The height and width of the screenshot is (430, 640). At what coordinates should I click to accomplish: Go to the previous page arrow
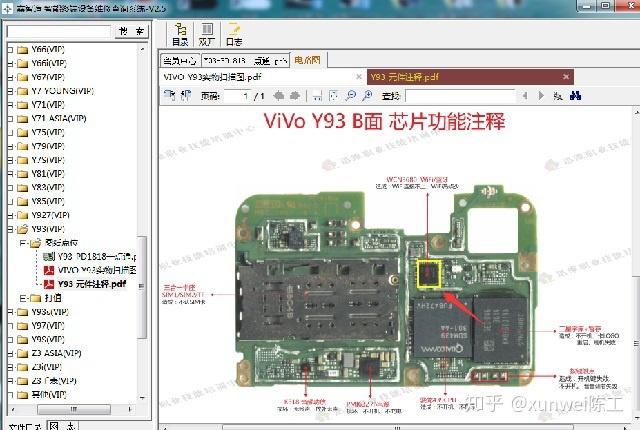pos(279,96)
